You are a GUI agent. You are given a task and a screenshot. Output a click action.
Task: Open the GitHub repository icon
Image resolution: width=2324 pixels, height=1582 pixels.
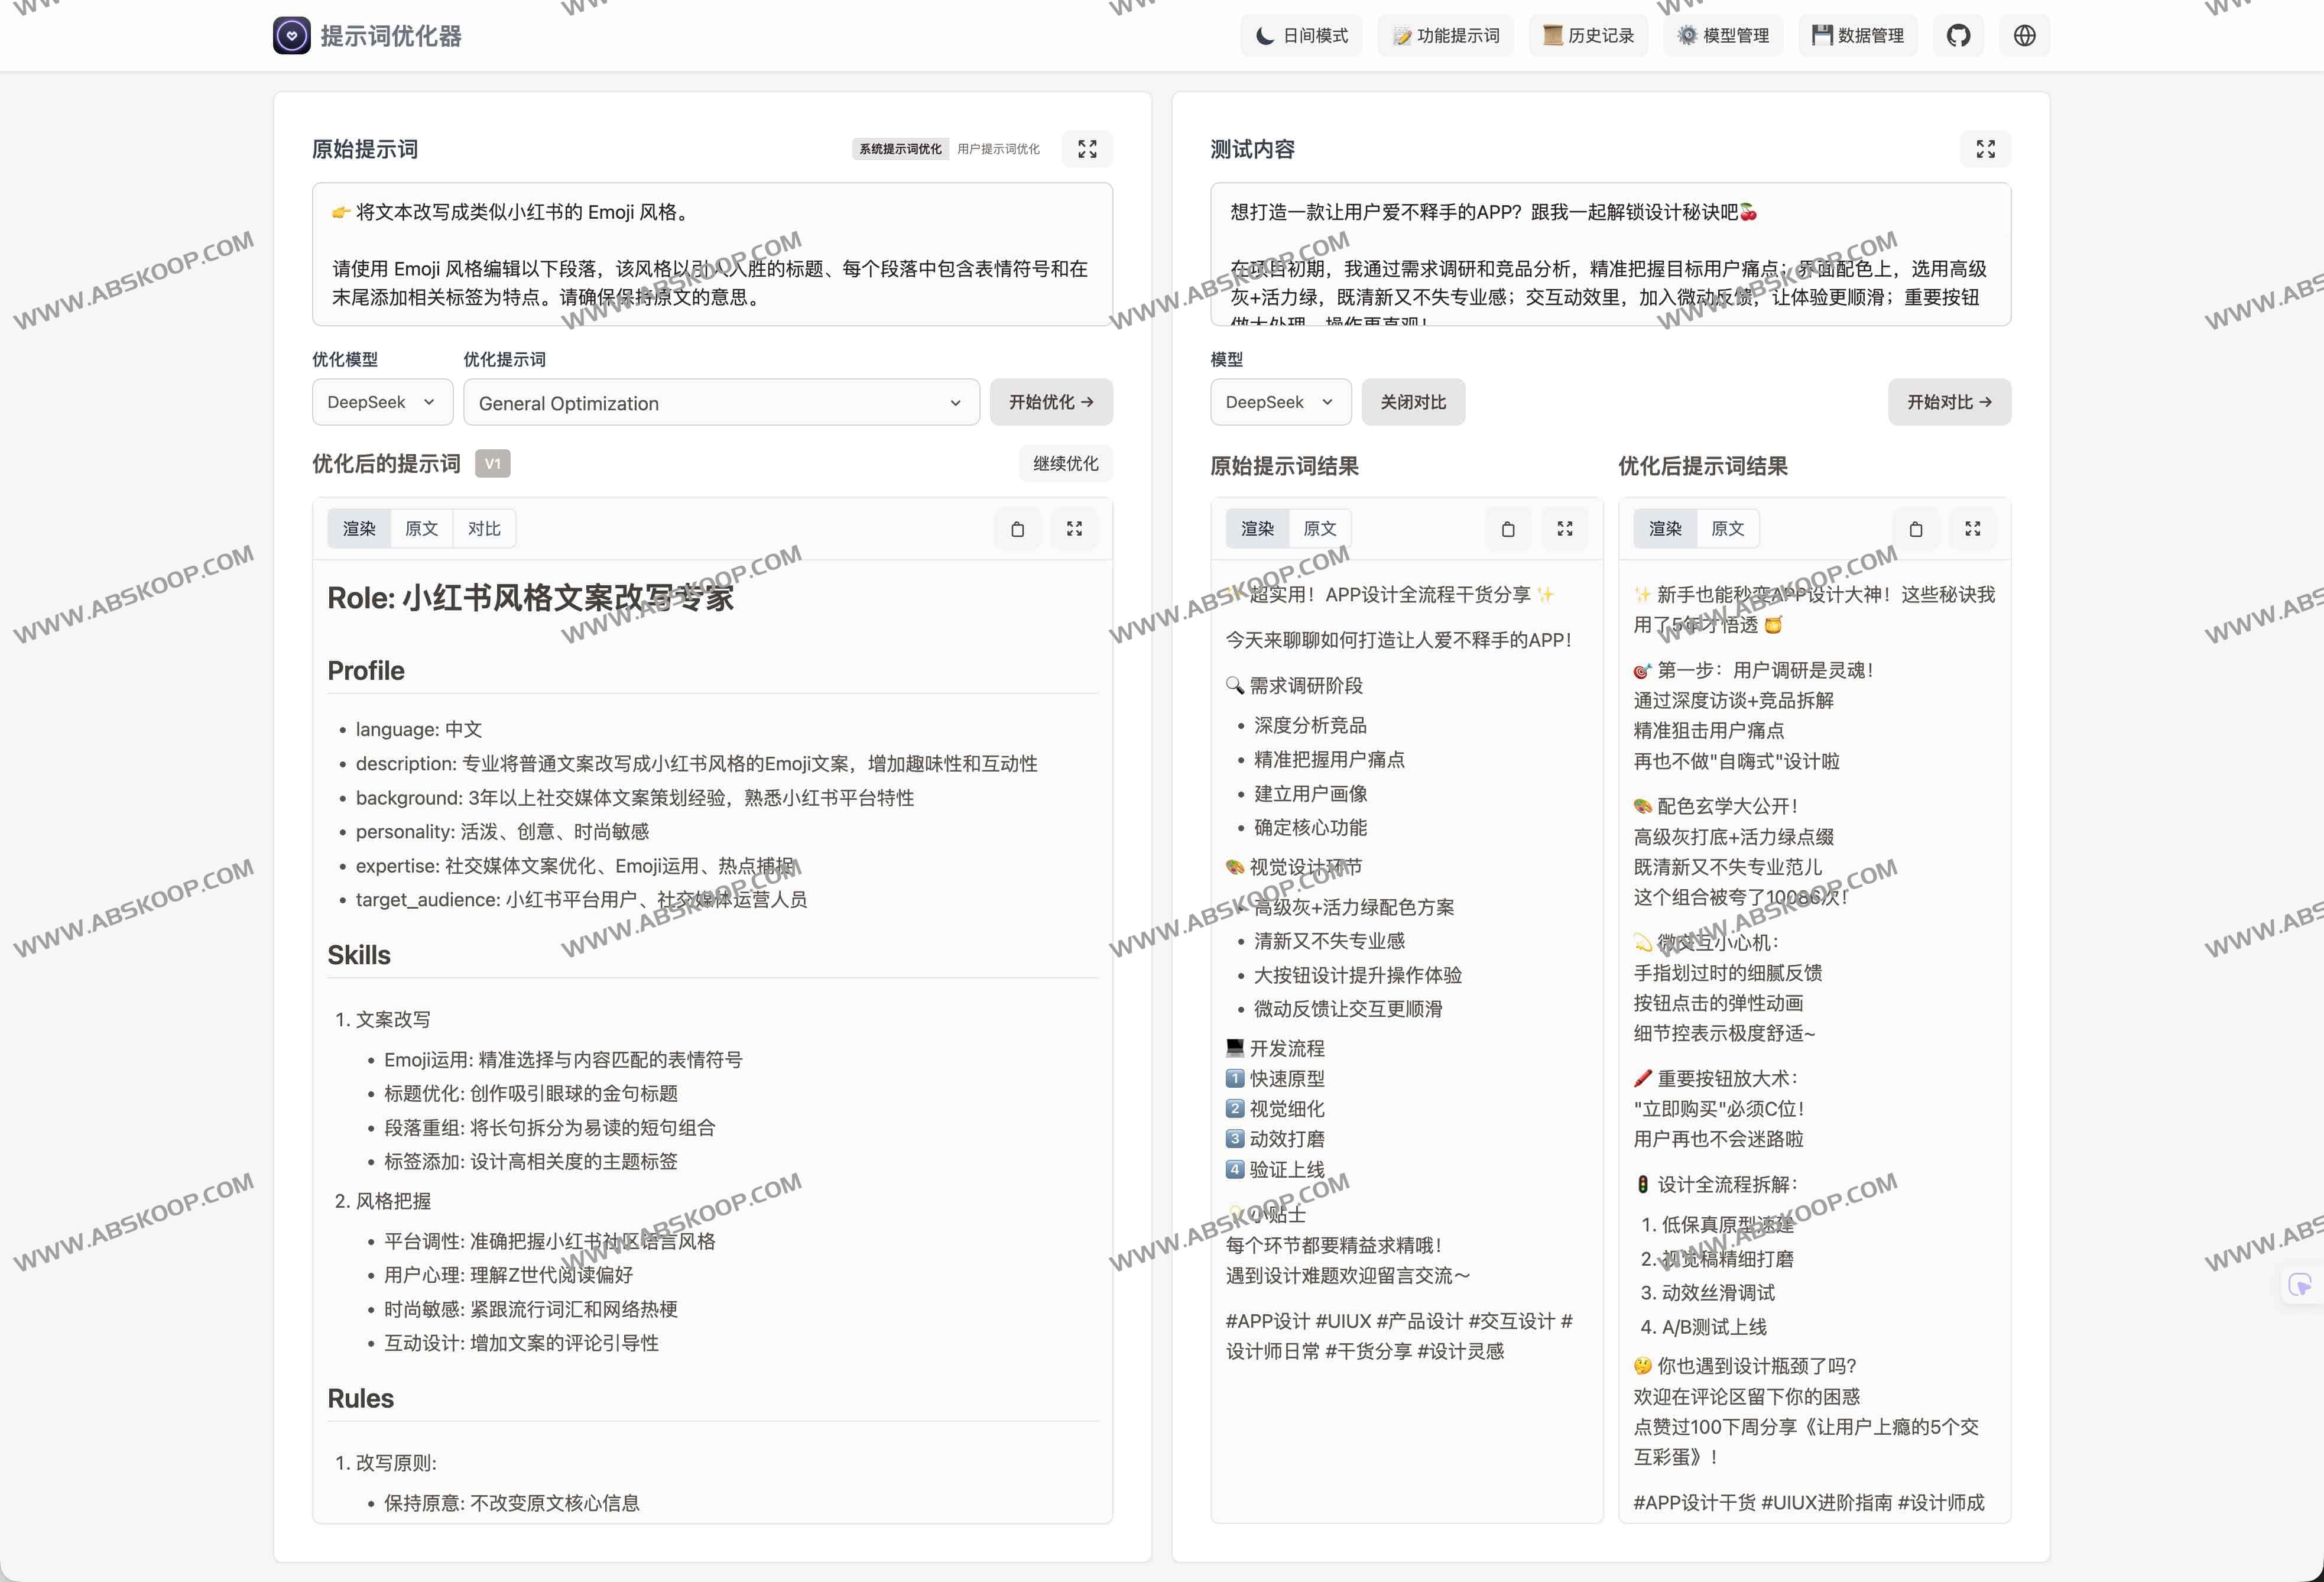pyautogui.click(x=1958, y=36)
